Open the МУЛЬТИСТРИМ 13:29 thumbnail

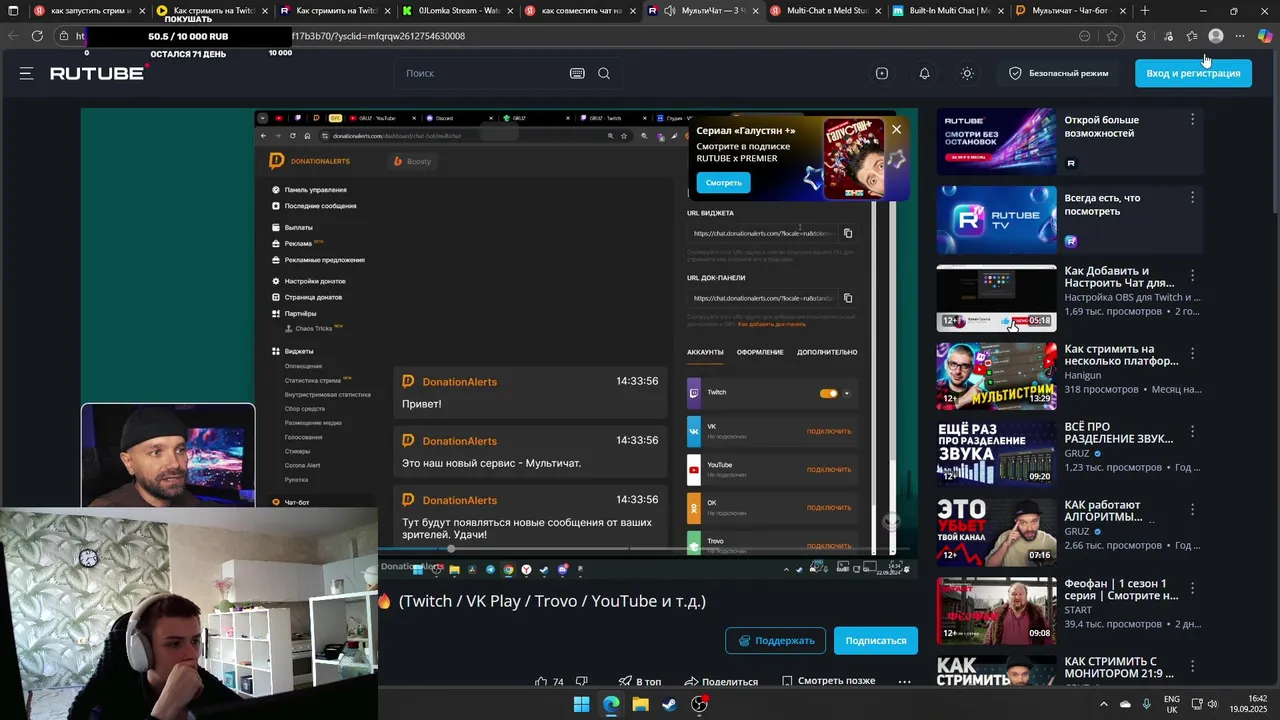click(996, 376)
